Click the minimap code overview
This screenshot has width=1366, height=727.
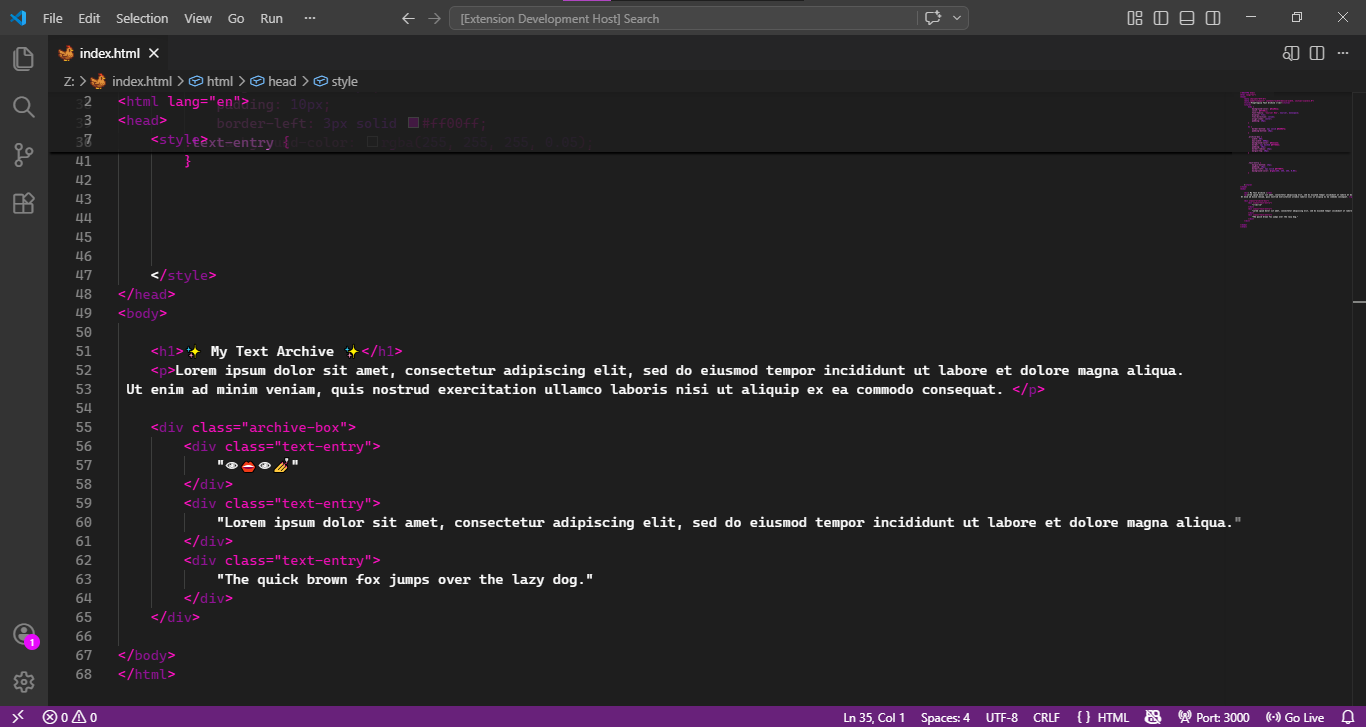1294,160
